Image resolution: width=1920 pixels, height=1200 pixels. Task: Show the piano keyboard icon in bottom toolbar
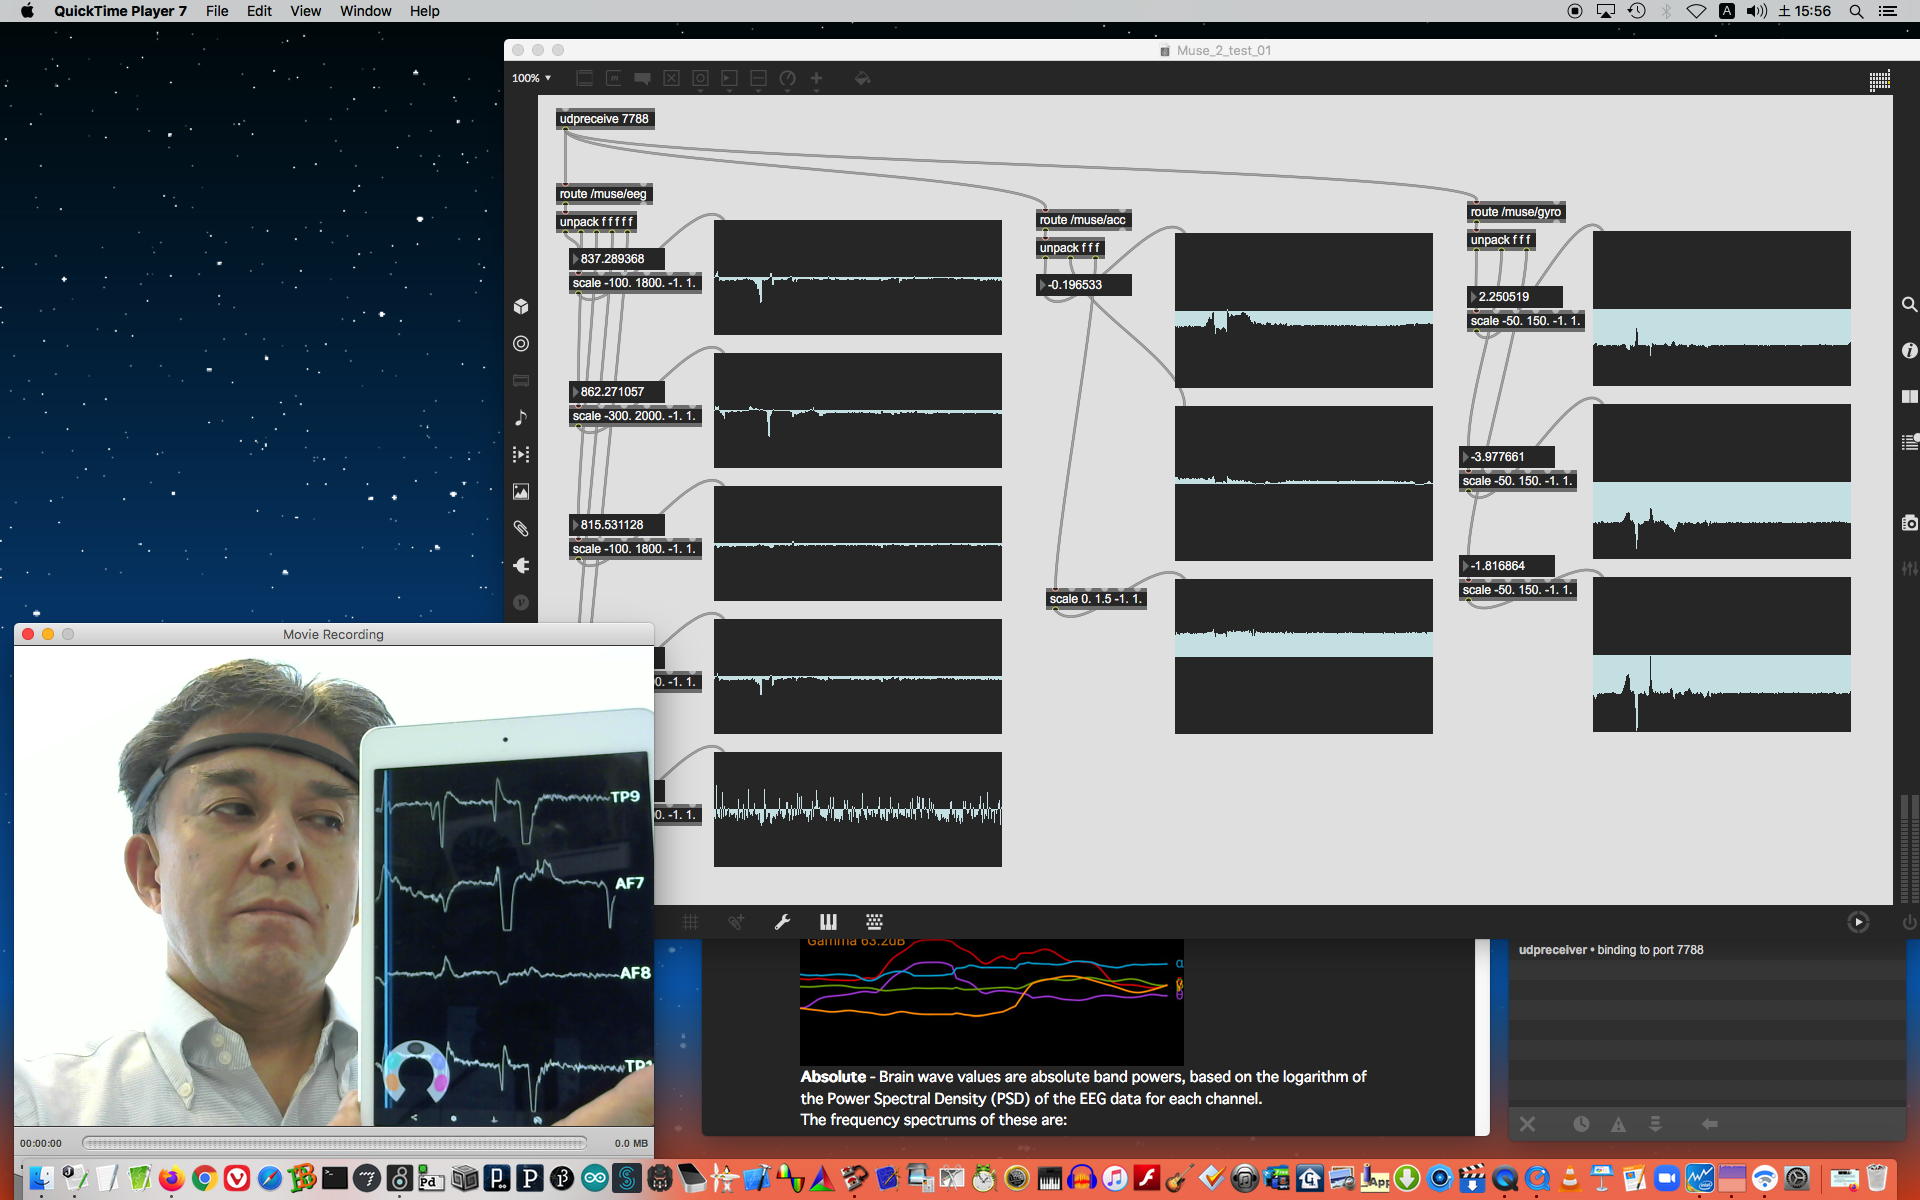(x=828, y=922)
